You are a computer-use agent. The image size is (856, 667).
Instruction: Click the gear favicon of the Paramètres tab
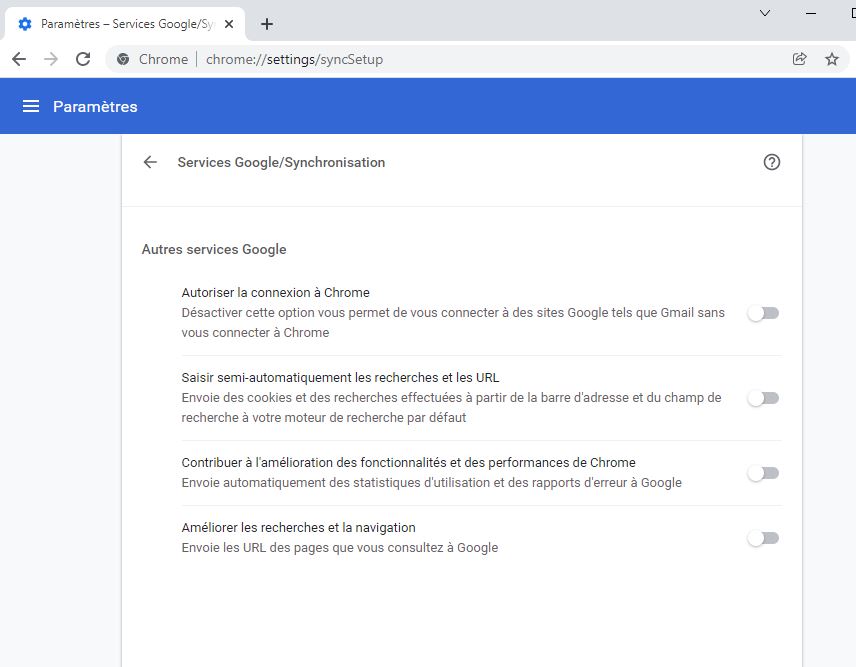[x=25, y=24]
